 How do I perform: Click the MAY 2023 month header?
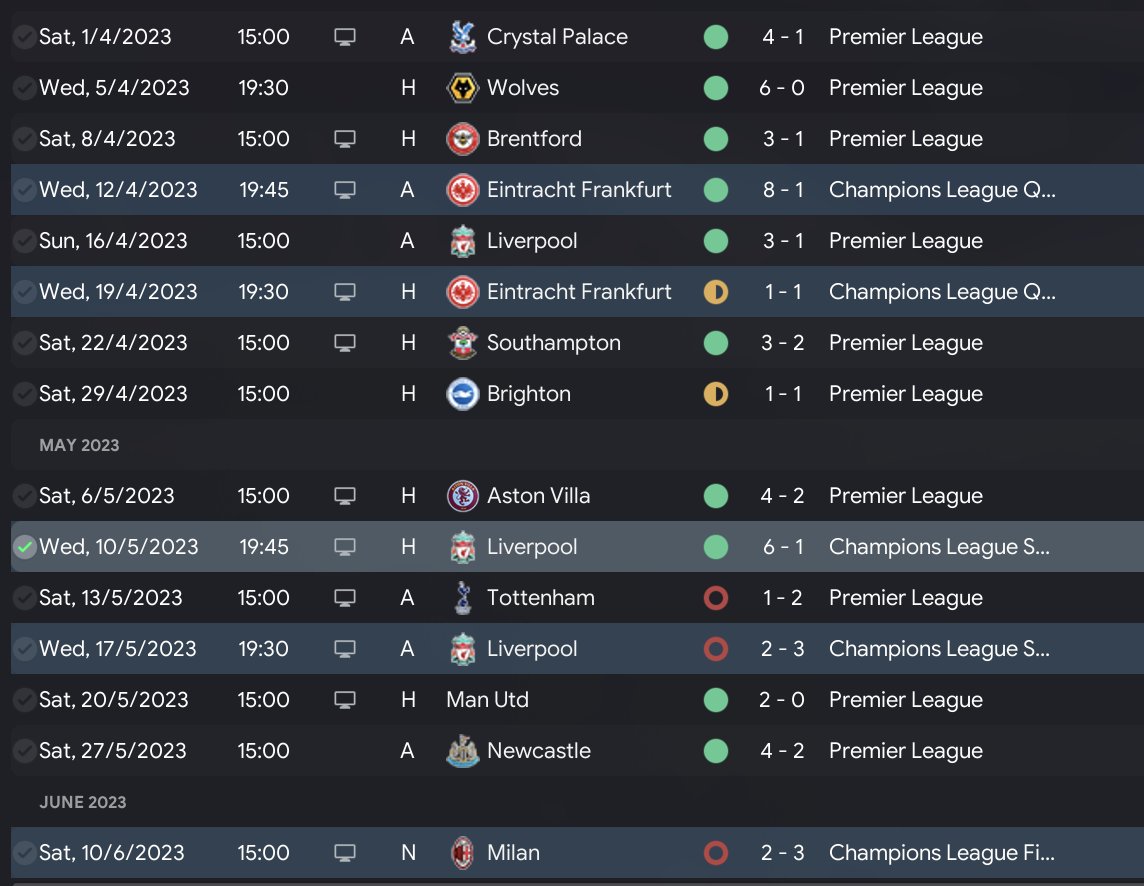79,445
